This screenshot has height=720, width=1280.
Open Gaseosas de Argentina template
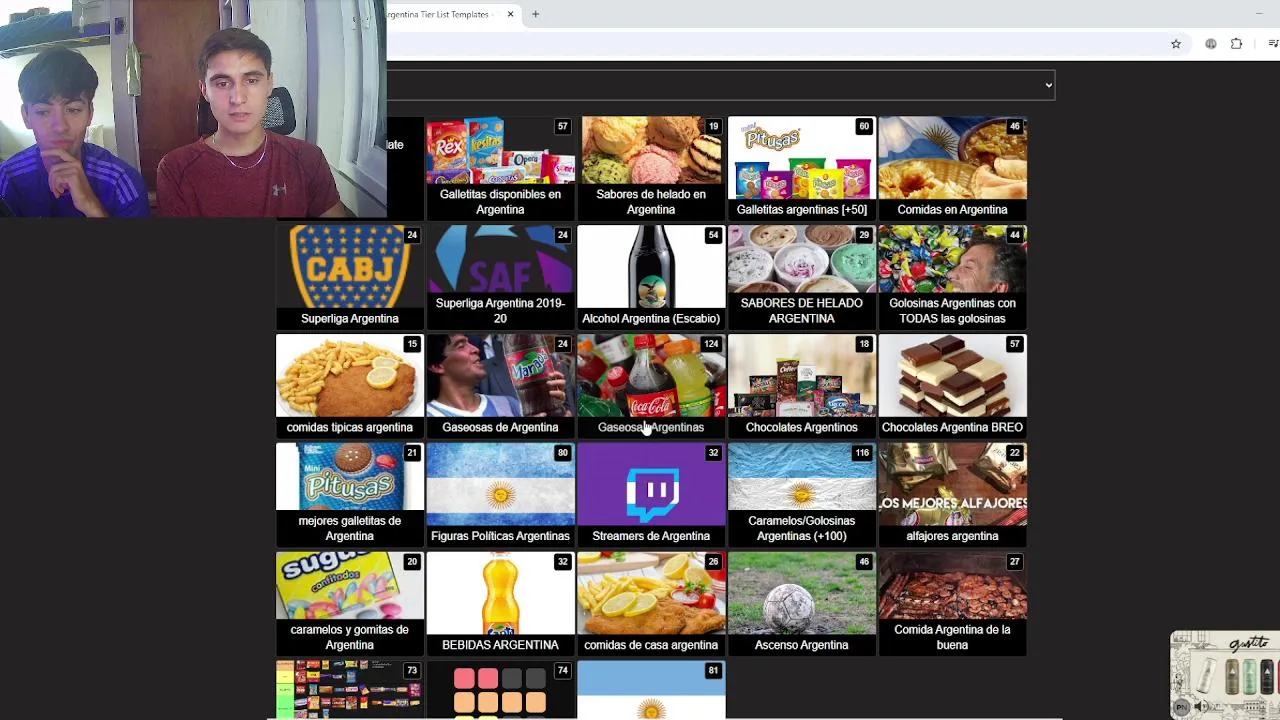coord(500,386)
